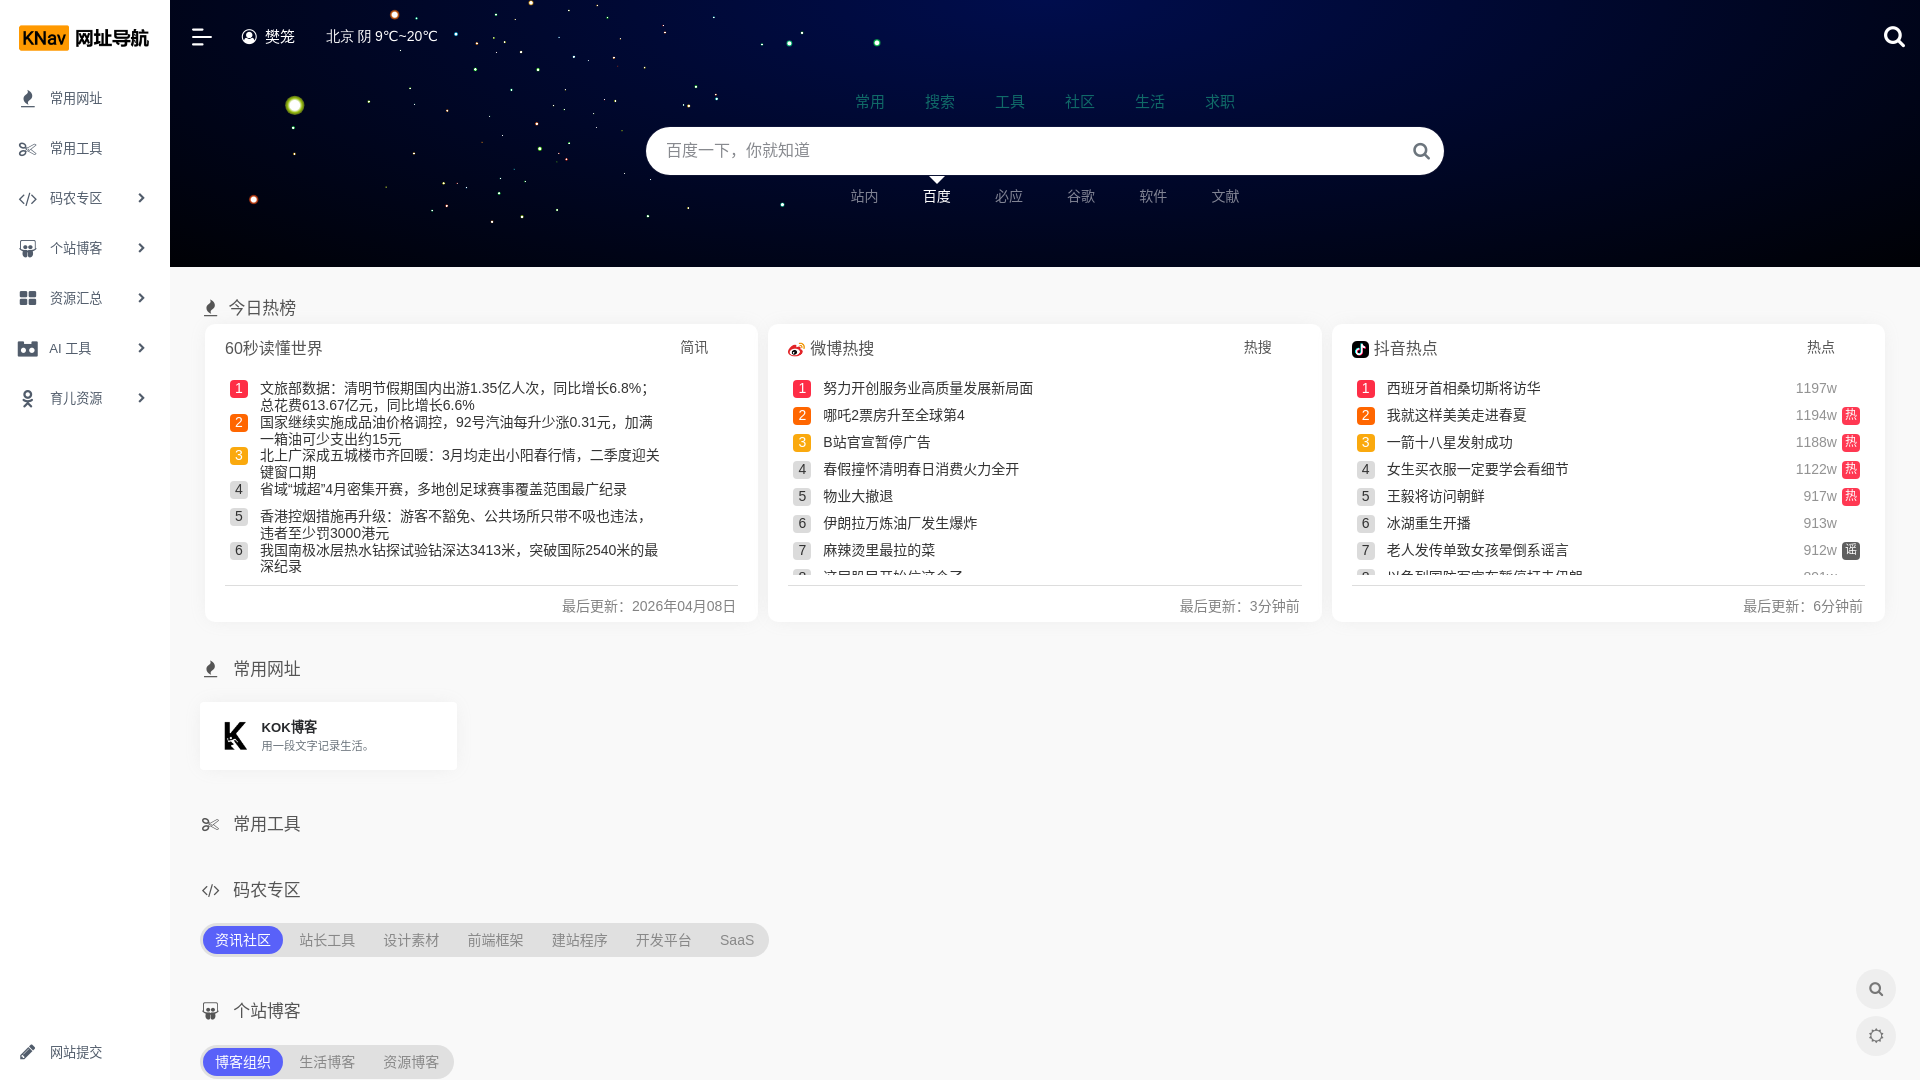Click the icon beside 个站博客 section heading

[210, 1011]
